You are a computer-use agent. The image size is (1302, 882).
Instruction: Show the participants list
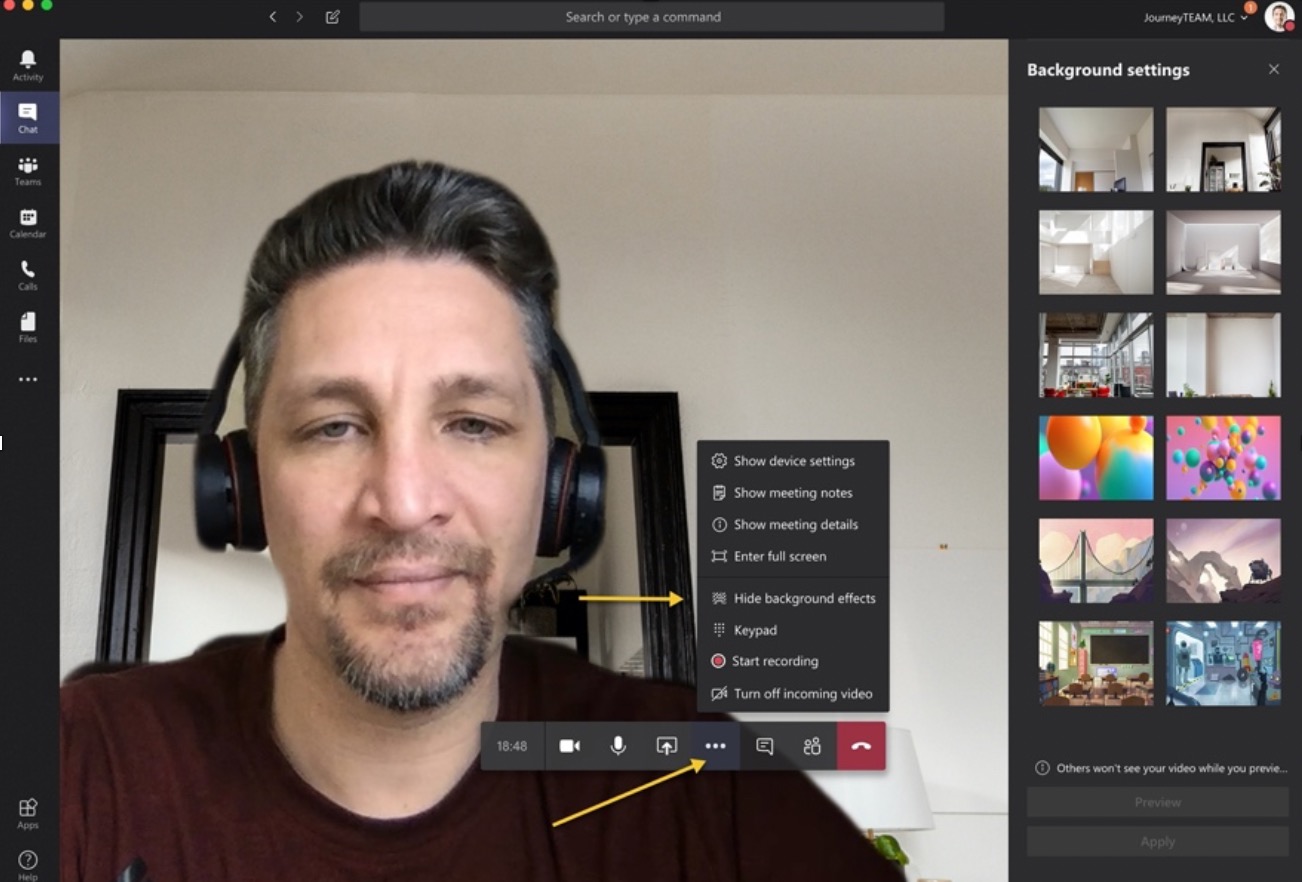point(812,746)
